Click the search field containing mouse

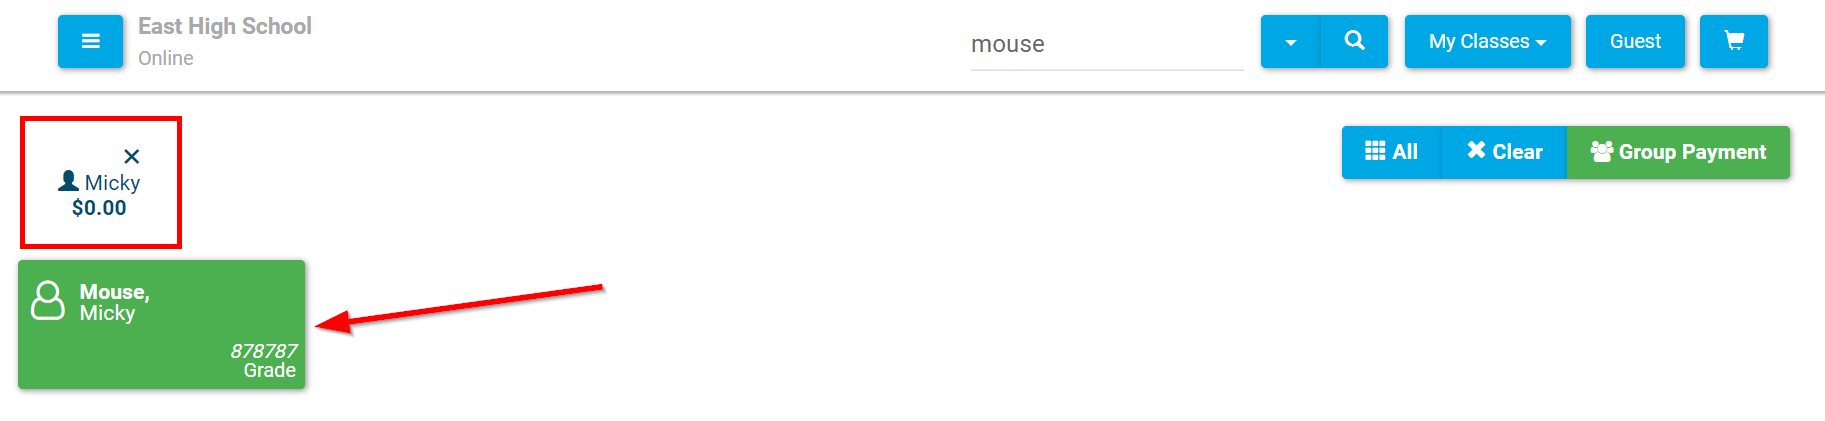(x=1107, y=45)
